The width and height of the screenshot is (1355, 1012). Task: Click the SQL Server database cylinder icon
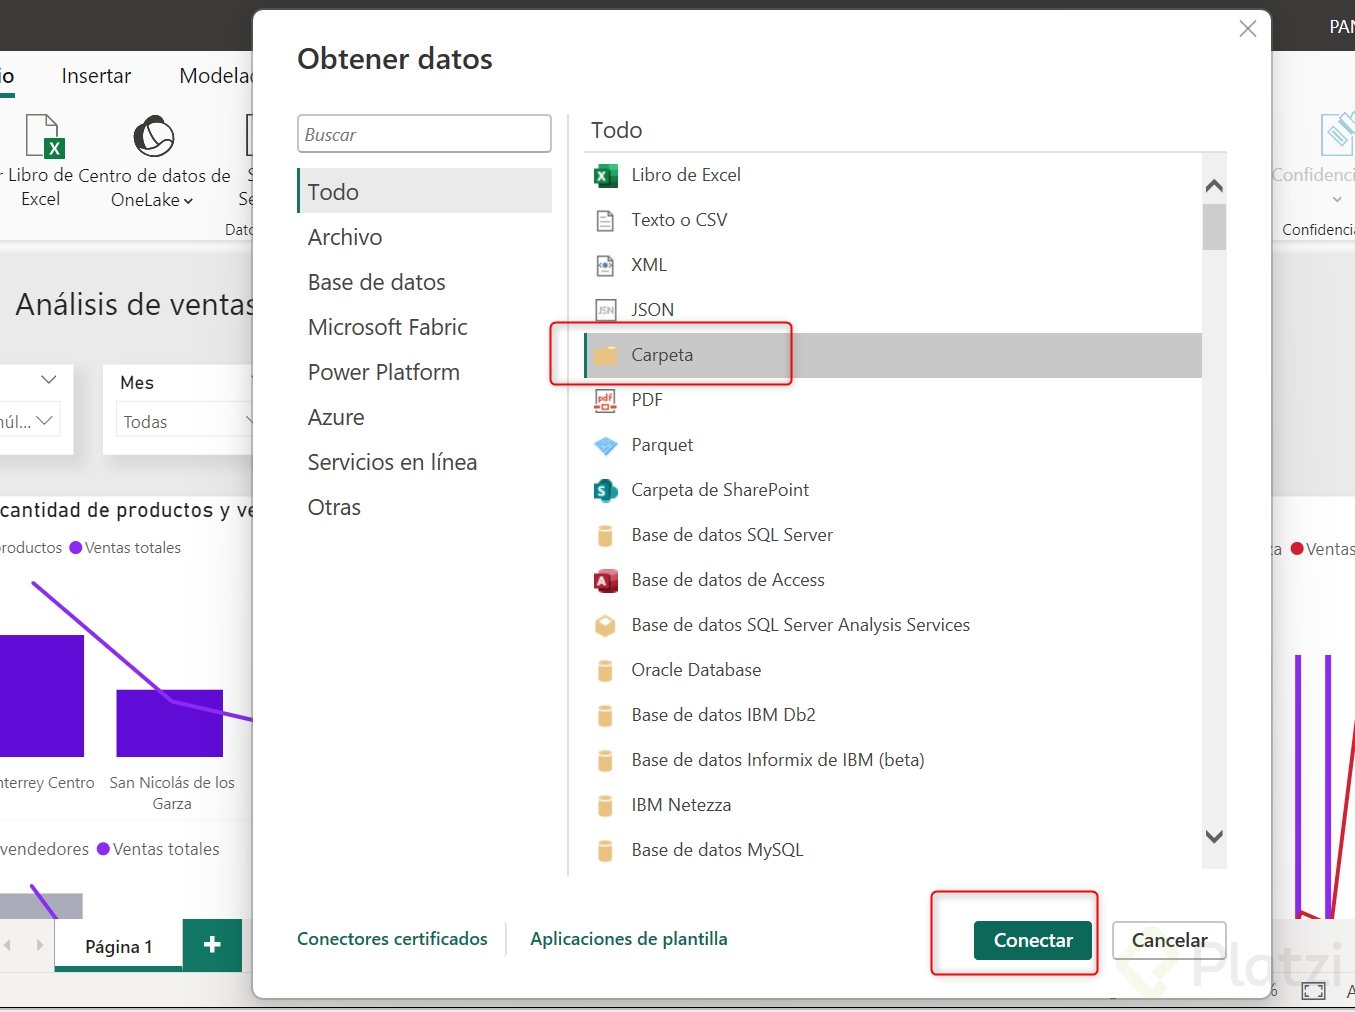[605, 536]
